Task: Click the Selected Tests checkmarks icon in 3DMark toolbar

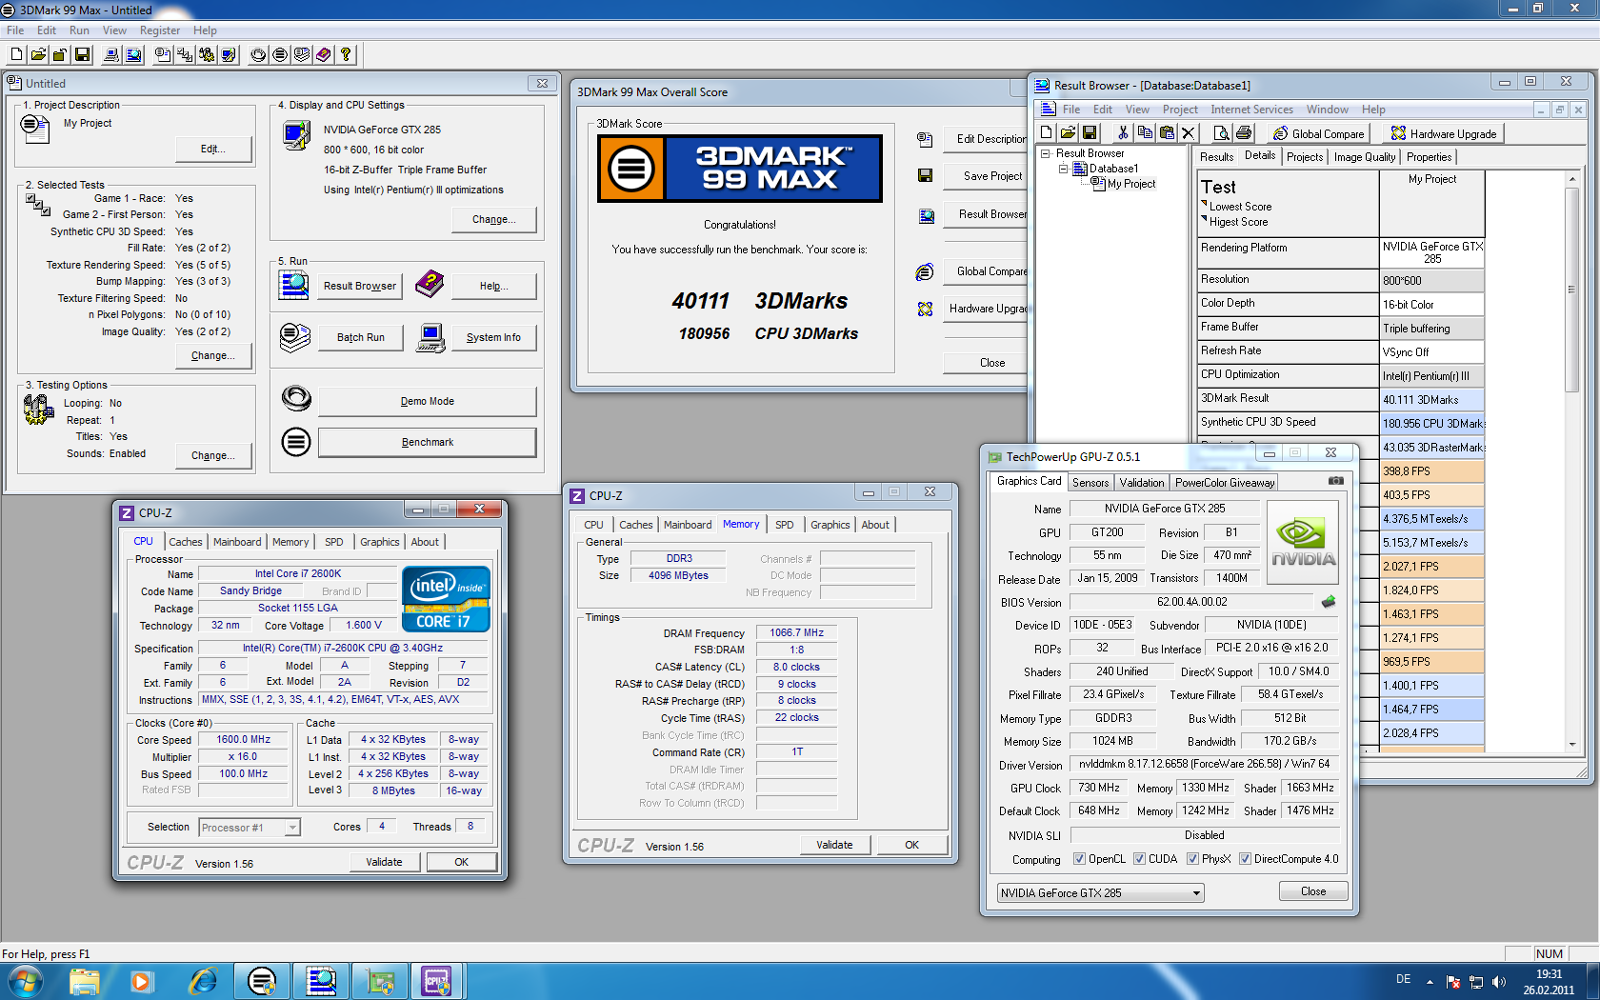Action: coord(185,55)
